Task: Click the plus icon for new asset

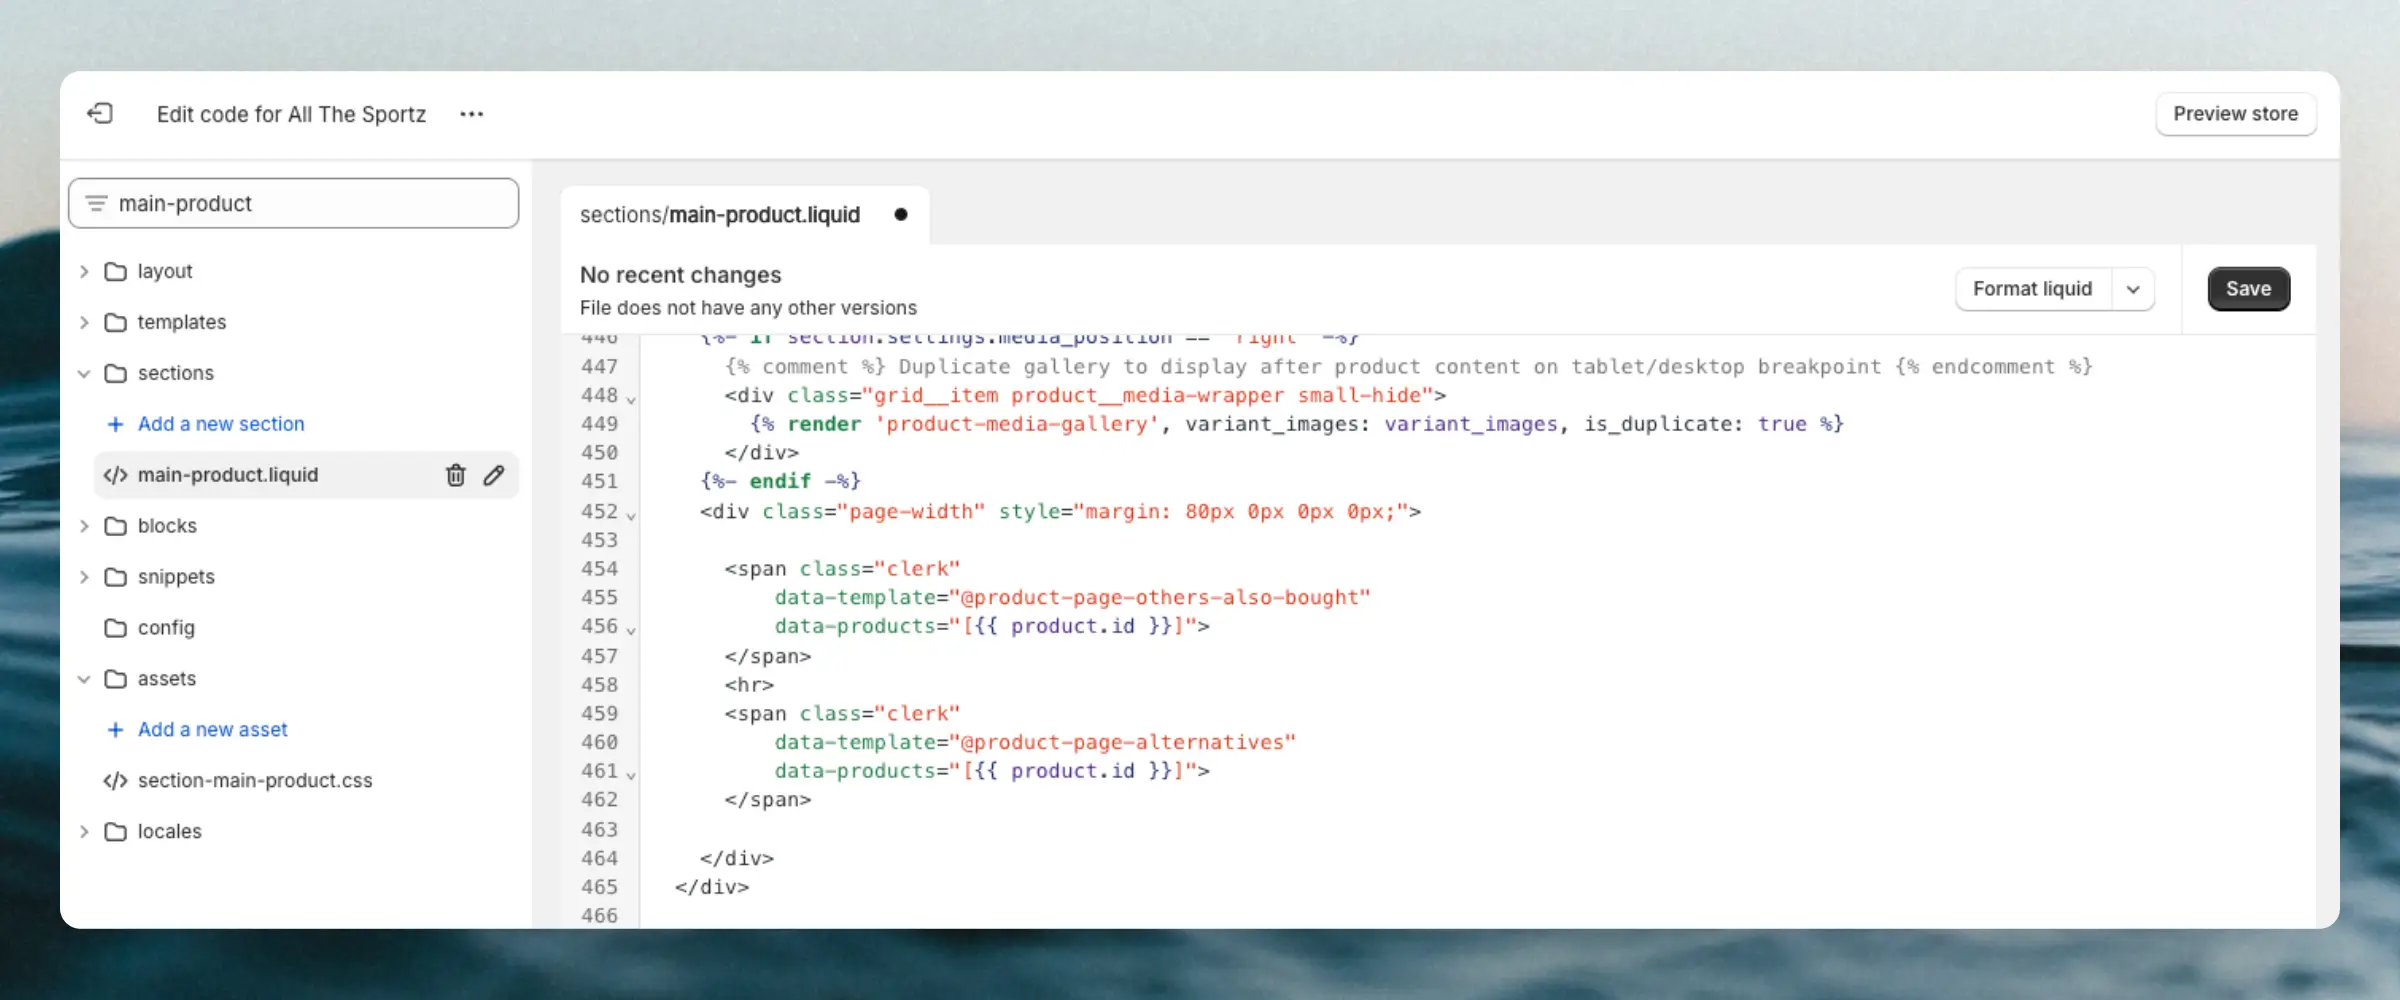Action: tap(115, 730)
